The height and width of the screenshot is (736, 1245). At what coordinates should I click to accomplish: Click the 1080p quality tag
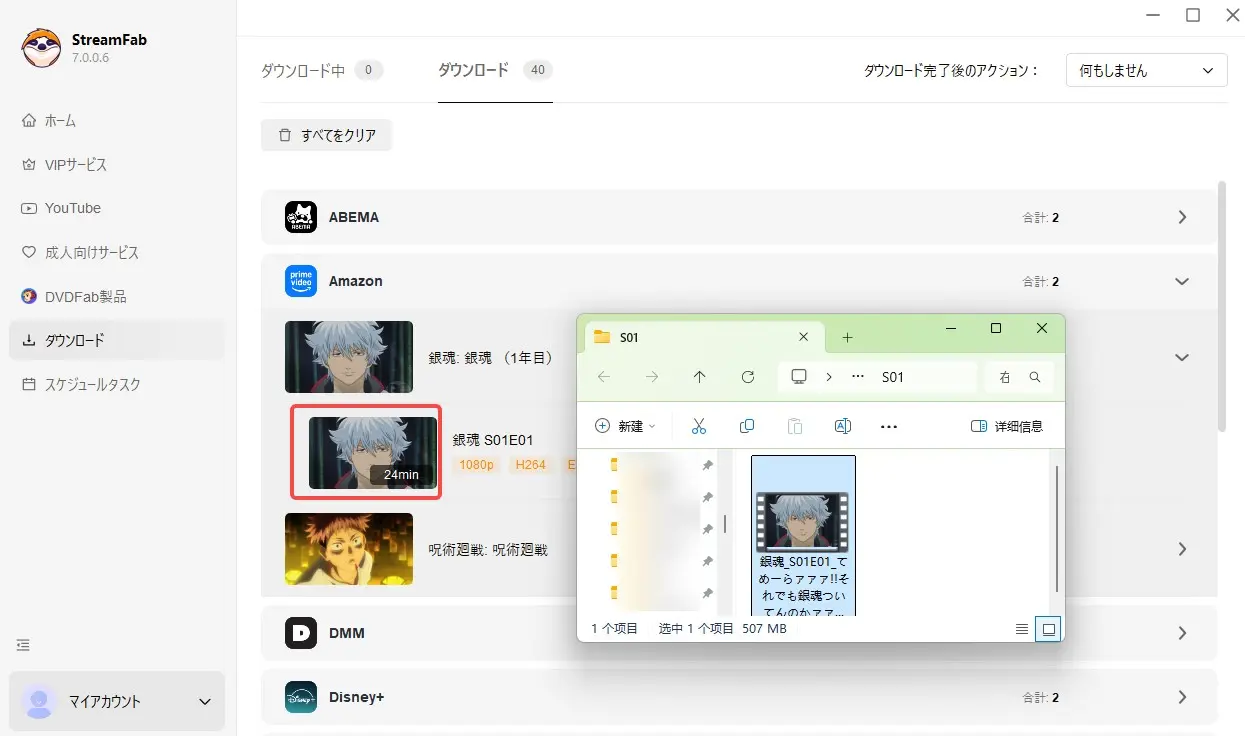coord(476,465)
